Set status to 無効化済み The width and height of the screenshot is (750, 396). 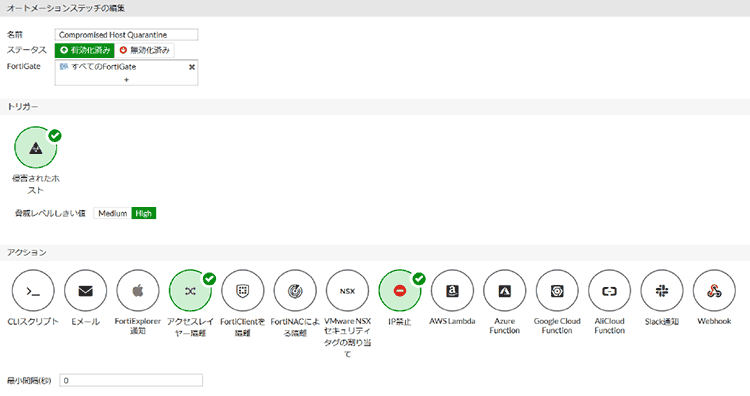144,50
